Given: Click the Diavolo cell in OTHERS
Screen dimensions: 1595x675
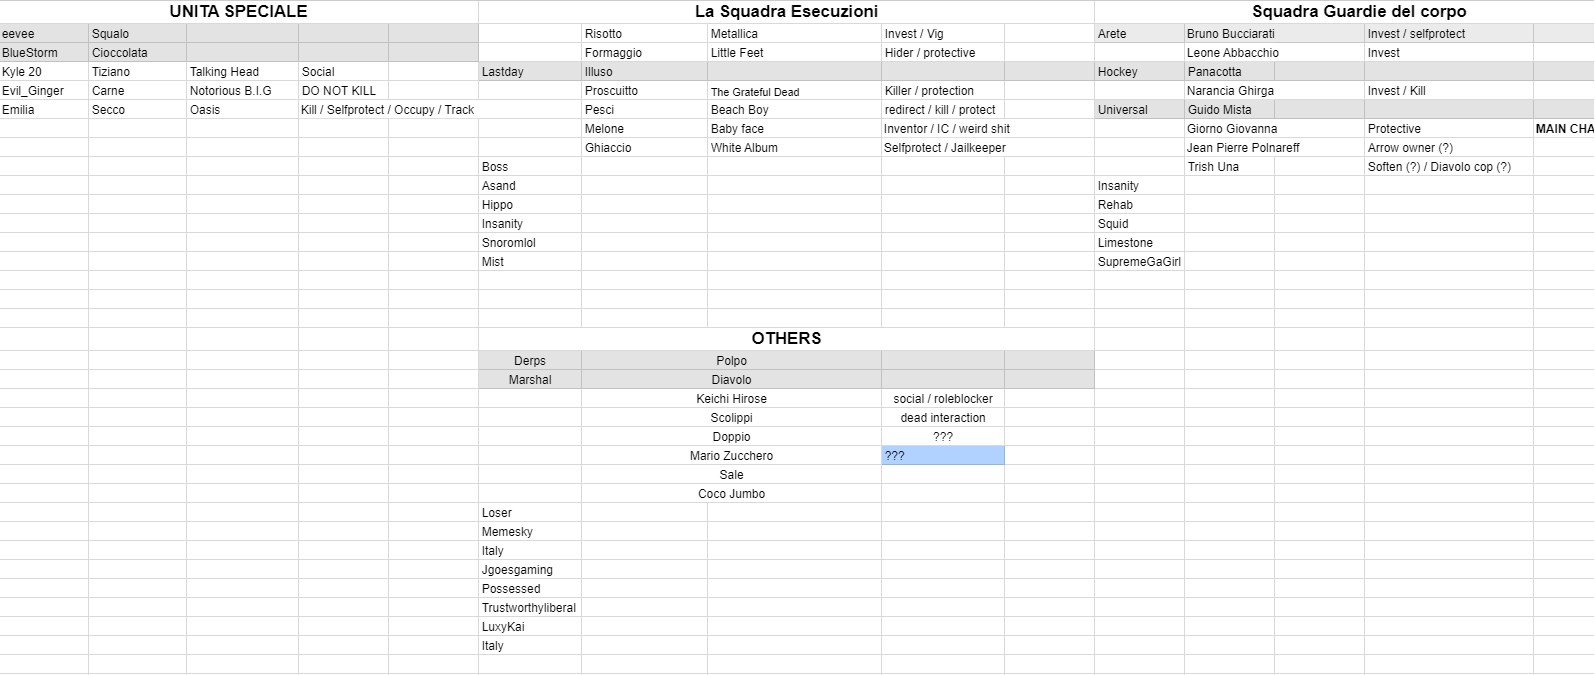Looking at the screenshot, I should tap(731, 380).
